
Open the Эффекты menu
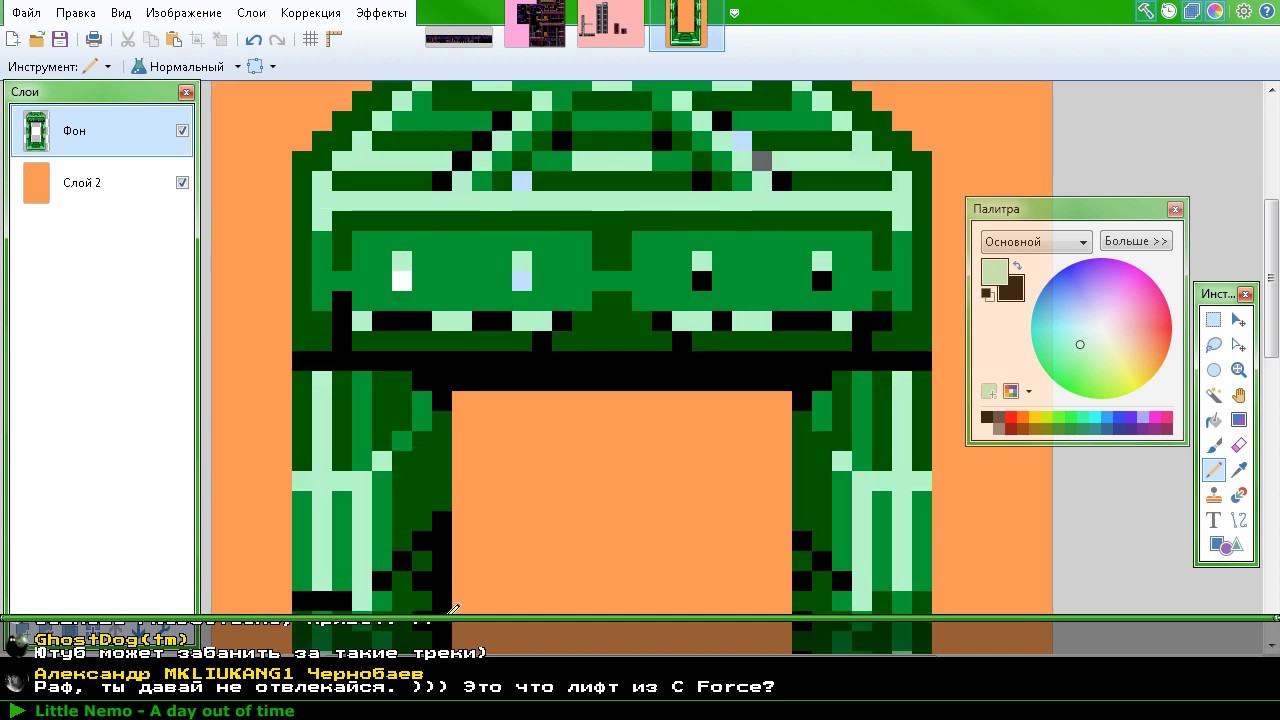pyautogui.click(x=381, y=13)
